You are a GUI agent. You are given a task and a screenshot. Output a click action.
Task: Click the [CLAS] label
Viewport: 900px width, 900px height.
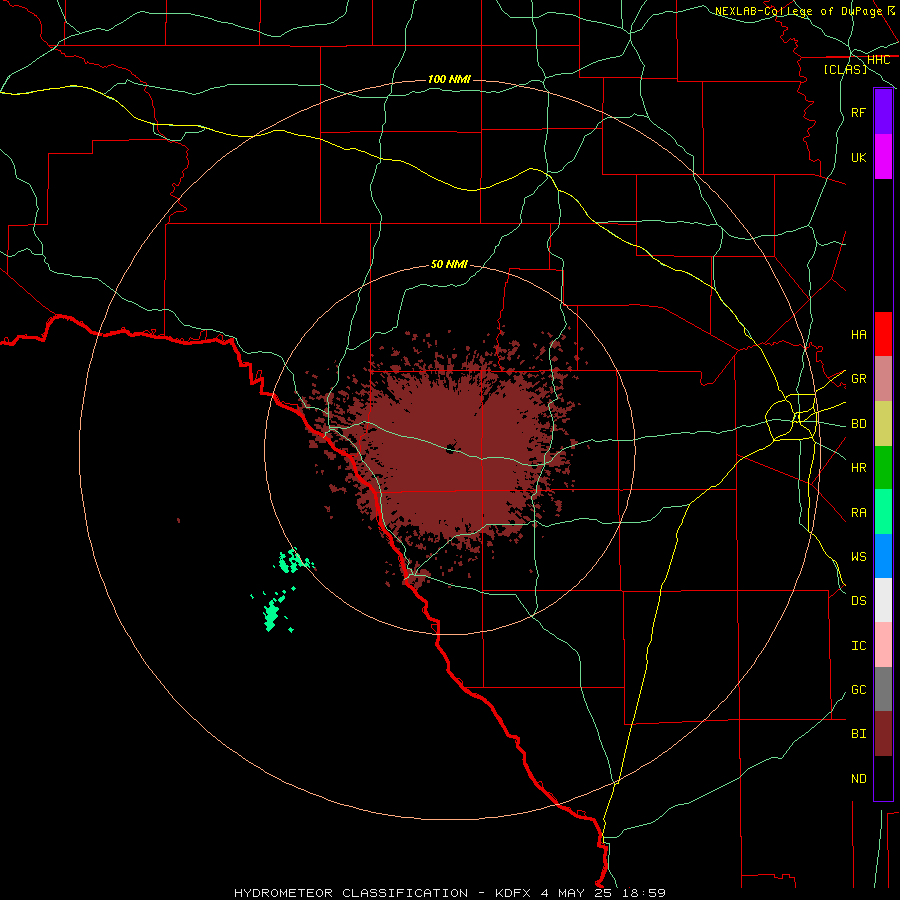845,69
